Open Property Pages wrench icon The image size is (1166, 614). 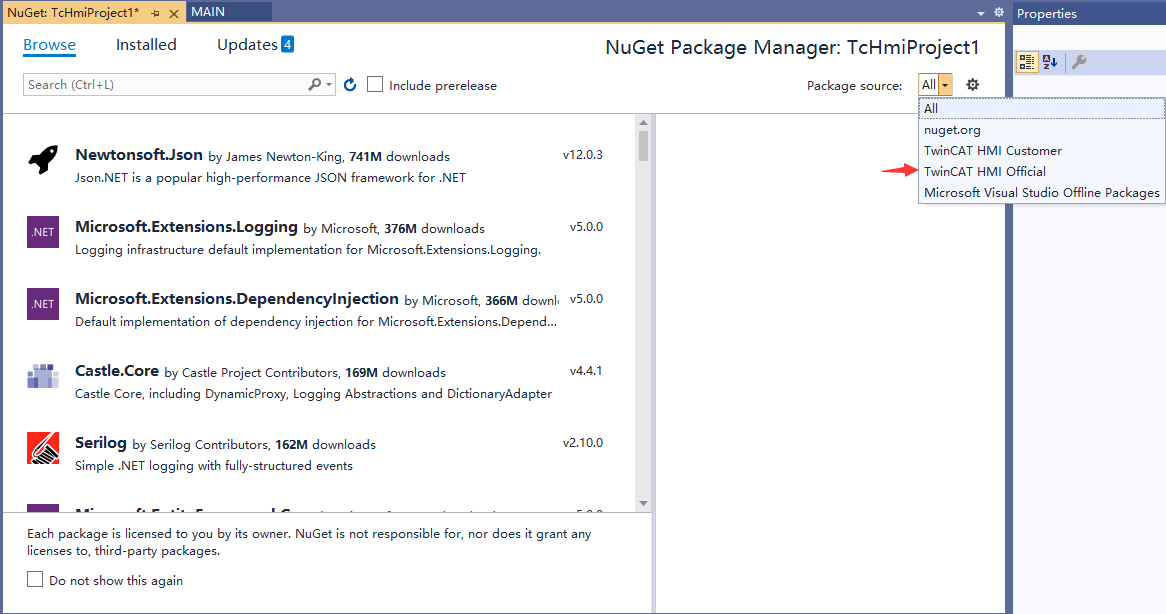tap(1079, 62)
